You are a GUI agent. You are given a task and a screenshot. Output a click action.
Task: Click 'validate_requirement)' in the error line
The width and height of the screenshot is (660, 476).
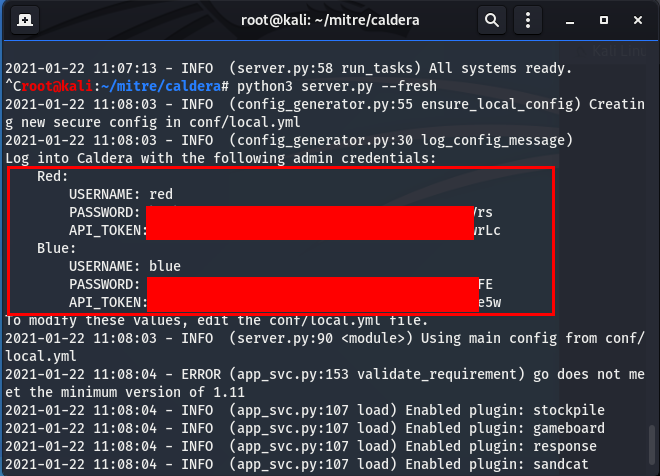click(x=441, y=375)
